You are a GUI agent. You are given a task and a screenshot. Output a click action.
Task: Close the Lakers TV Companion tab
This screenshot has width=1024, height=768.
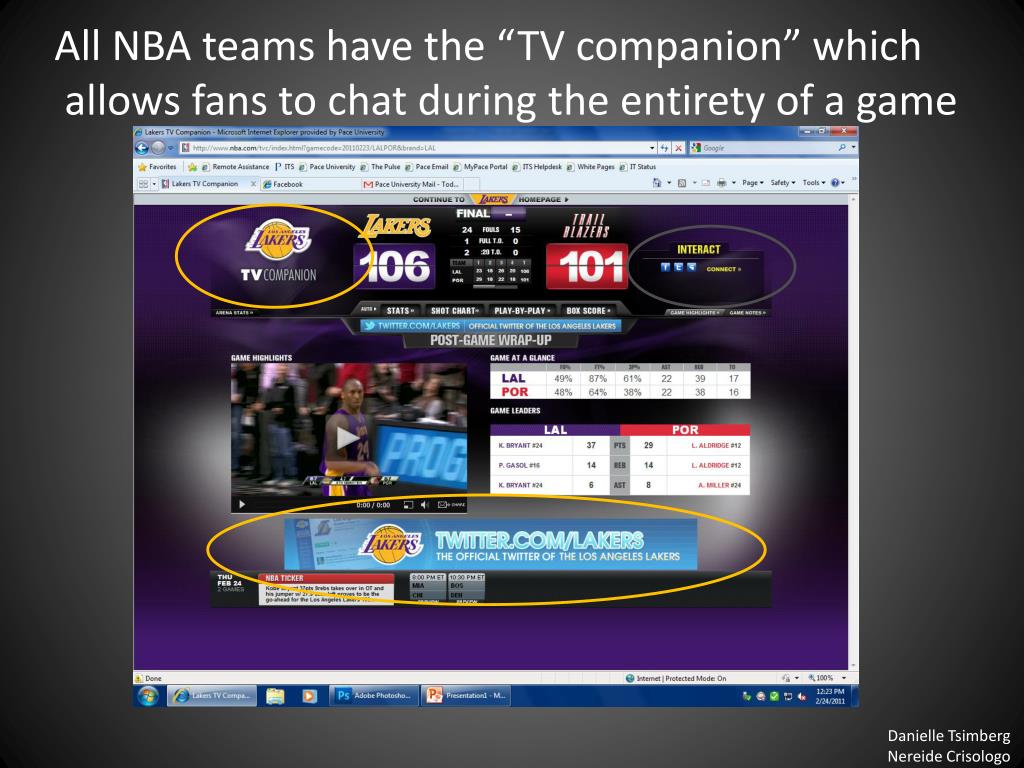[x=253, y=184]
